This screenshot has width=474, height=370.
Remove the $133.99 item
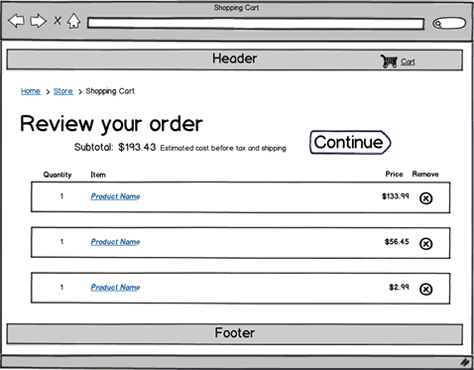click(x=426, y=198)
